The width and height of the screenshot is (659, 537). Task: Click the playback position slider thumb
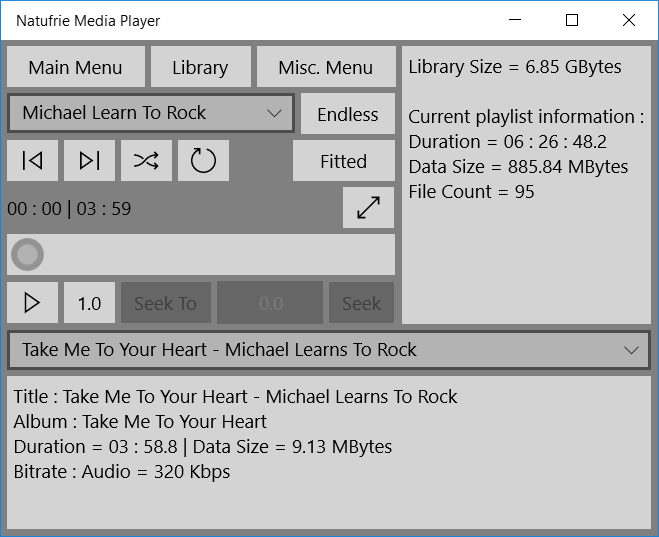point(27,255)
